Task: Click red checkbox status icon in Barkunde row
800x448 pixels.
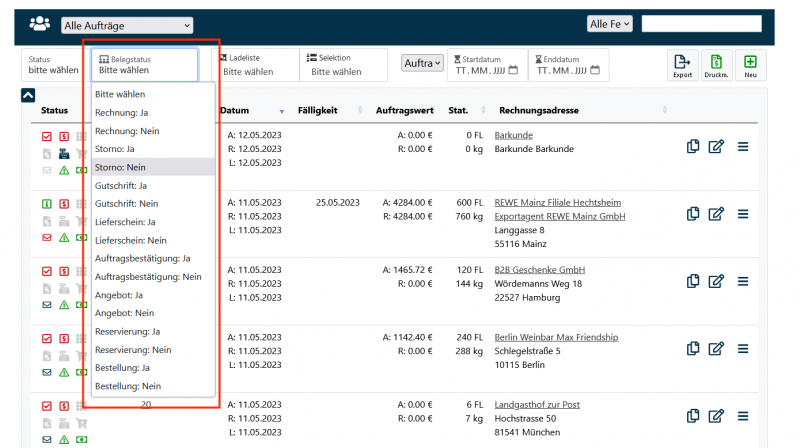Action: click(x=46, y=137)
